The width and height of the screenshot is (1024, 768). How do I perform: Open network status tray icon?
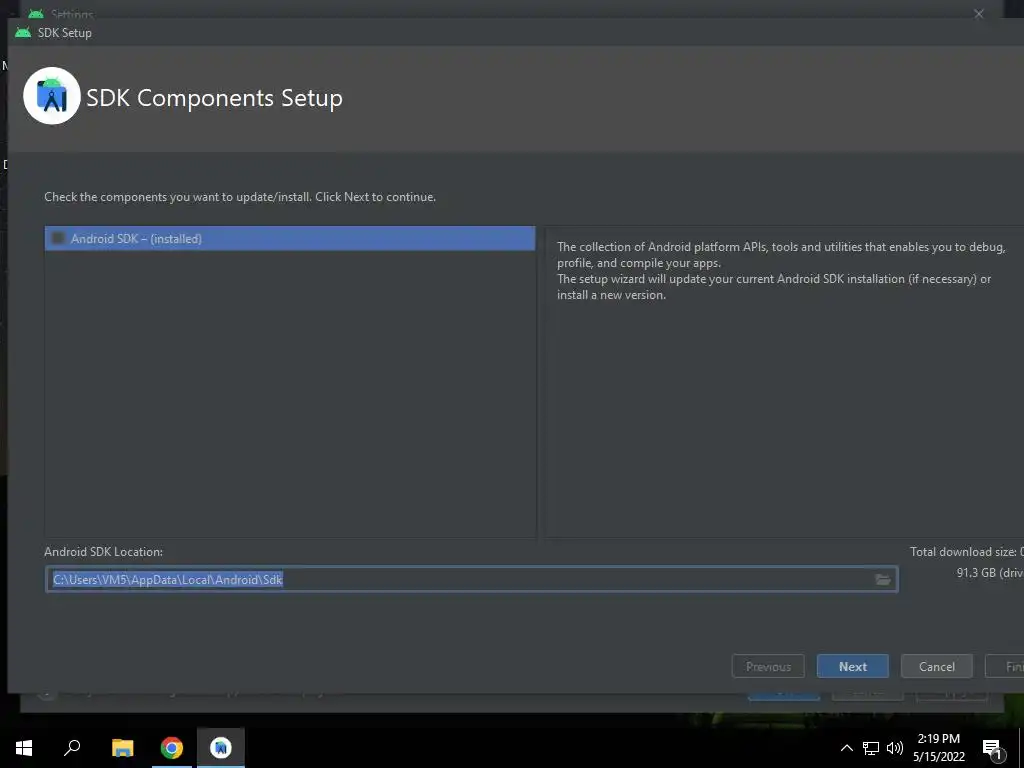(871, 748)
